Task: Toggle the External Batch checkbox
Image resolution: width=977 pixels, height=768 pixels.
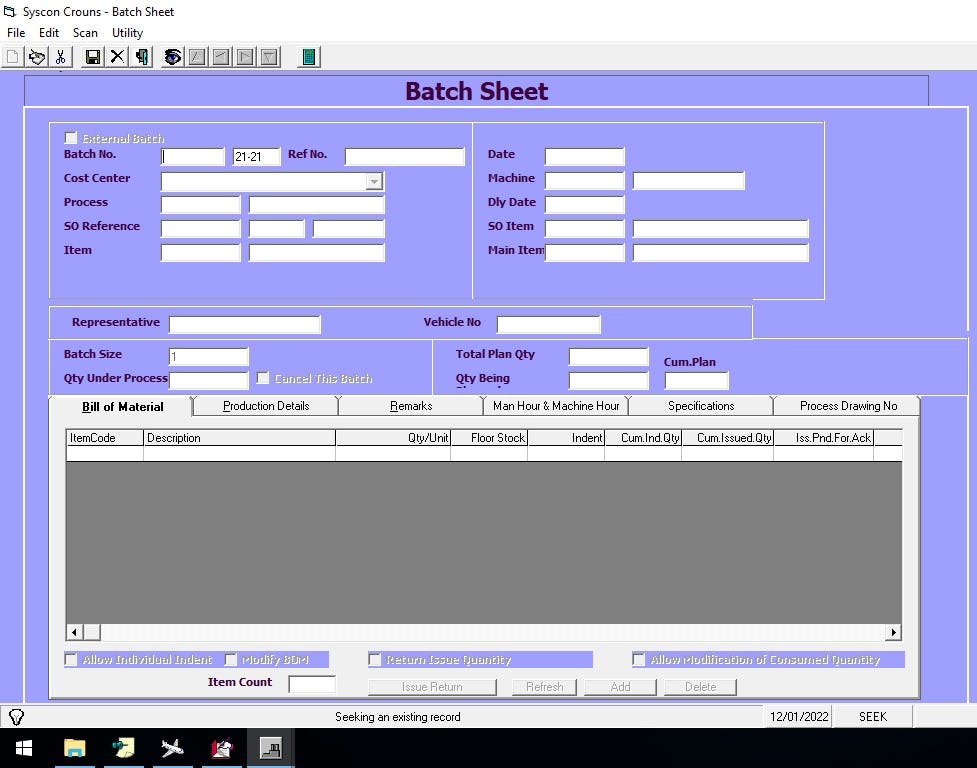Action: point(71,137)
